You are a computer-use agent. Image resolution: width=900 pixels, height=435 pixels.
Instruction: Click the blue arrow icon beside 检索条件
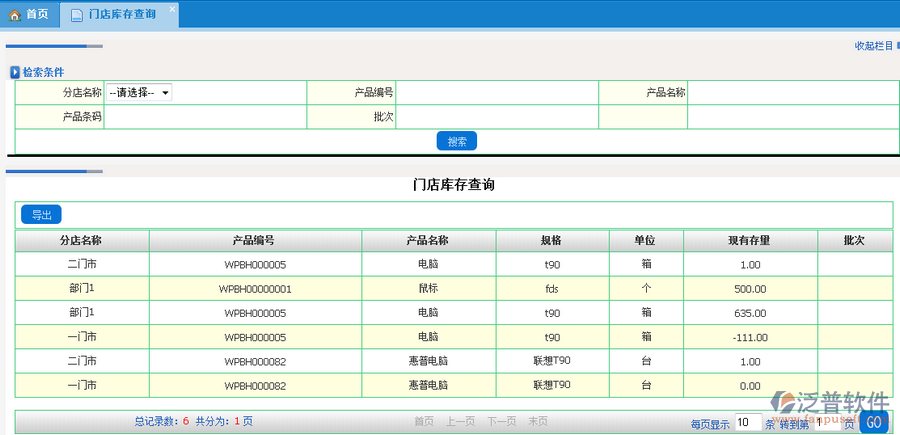[x=15, y=72]
